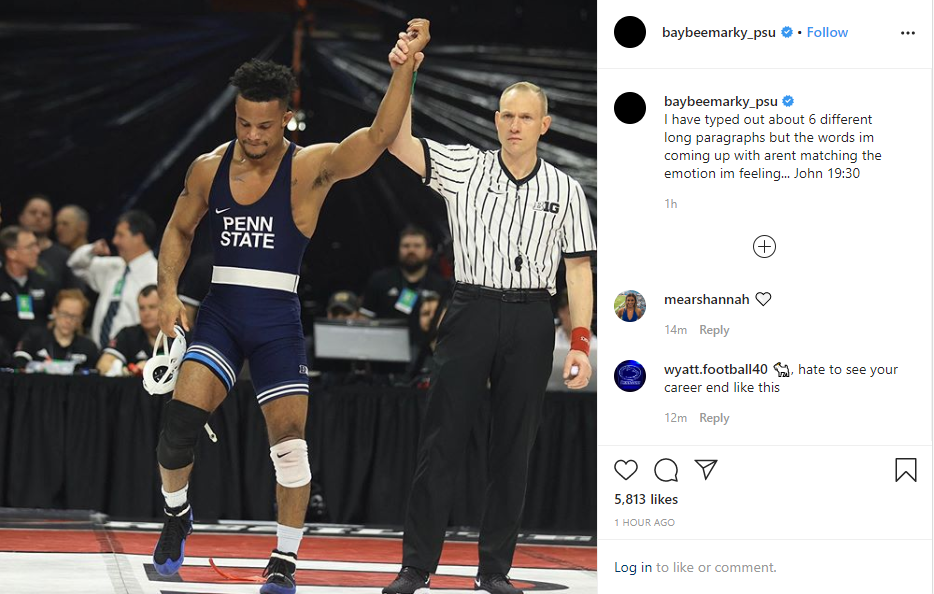Screen dimensions: 934x594
Task: Follow baybeemarky_psu
Action: [827, 32]
